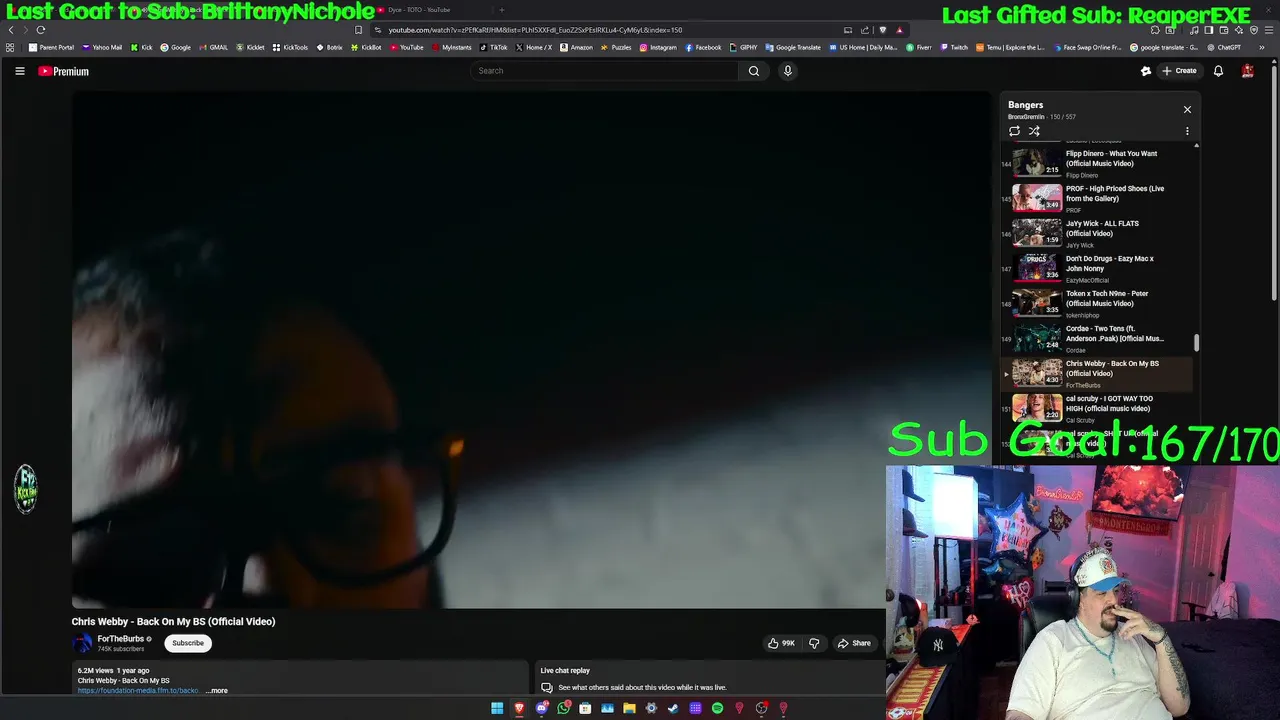This screenshot has width=1280, height=720.
Task: Open the YouTube account avatar menu
Action: pyautogui.click(x=1247, y=71)
